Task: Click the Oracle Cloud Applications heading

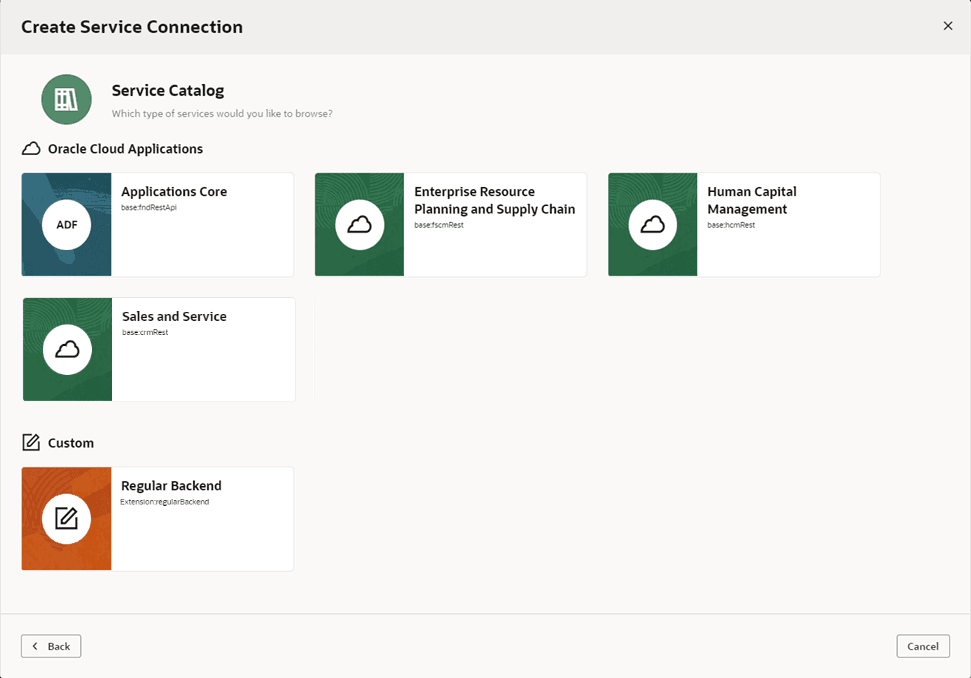Action: (125, 149)
